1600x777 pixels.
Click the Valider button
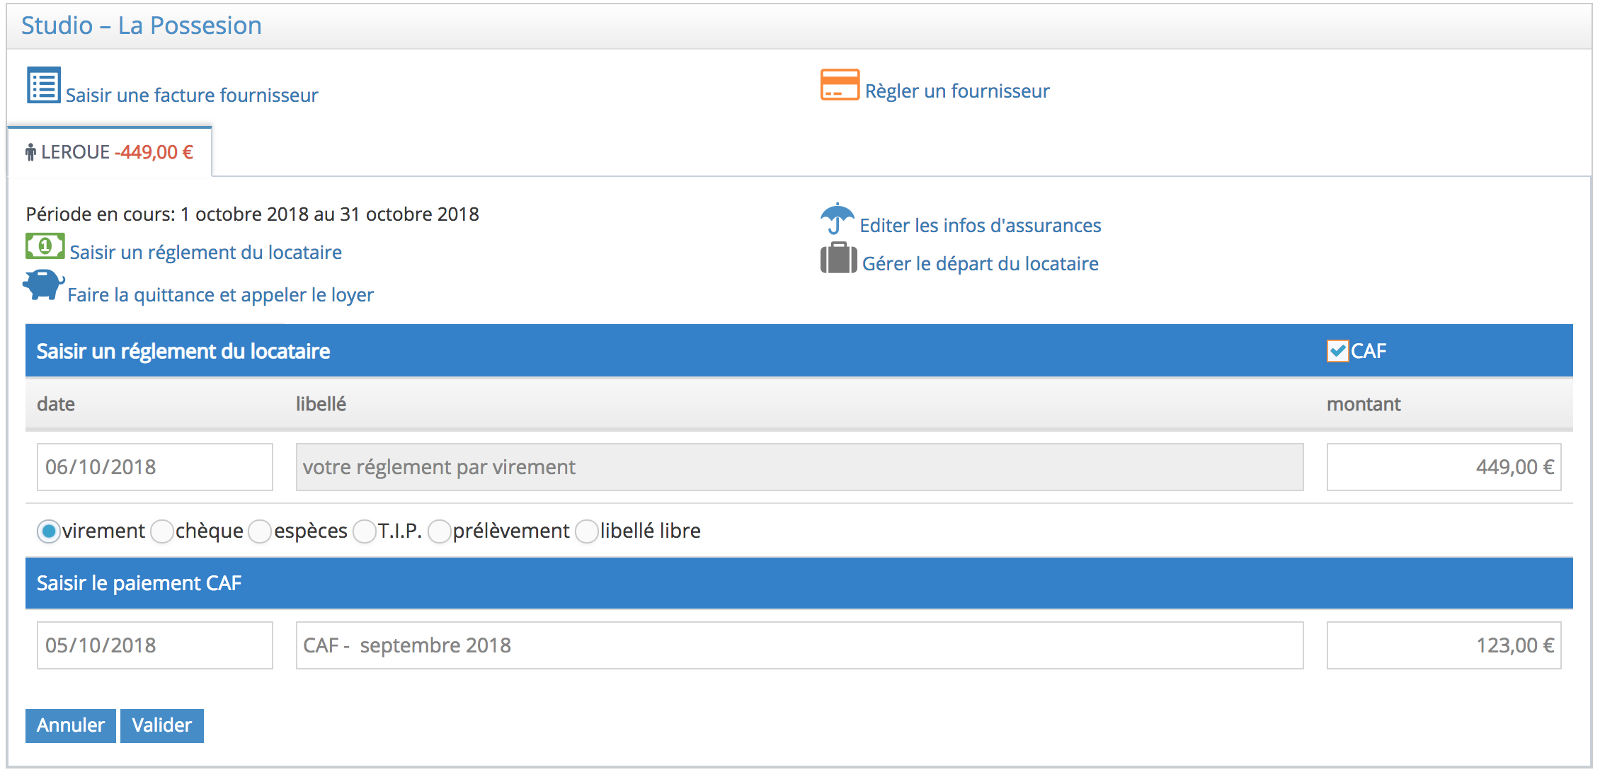point(162,726)
